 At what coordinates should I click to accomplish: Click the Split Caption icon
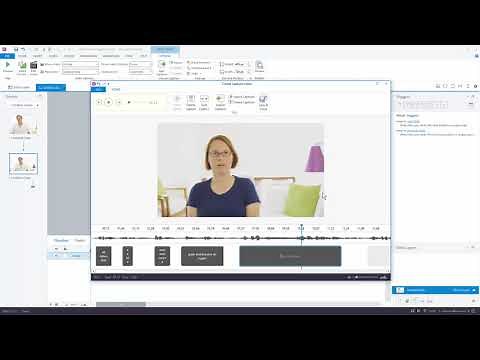tap(204, 99)
